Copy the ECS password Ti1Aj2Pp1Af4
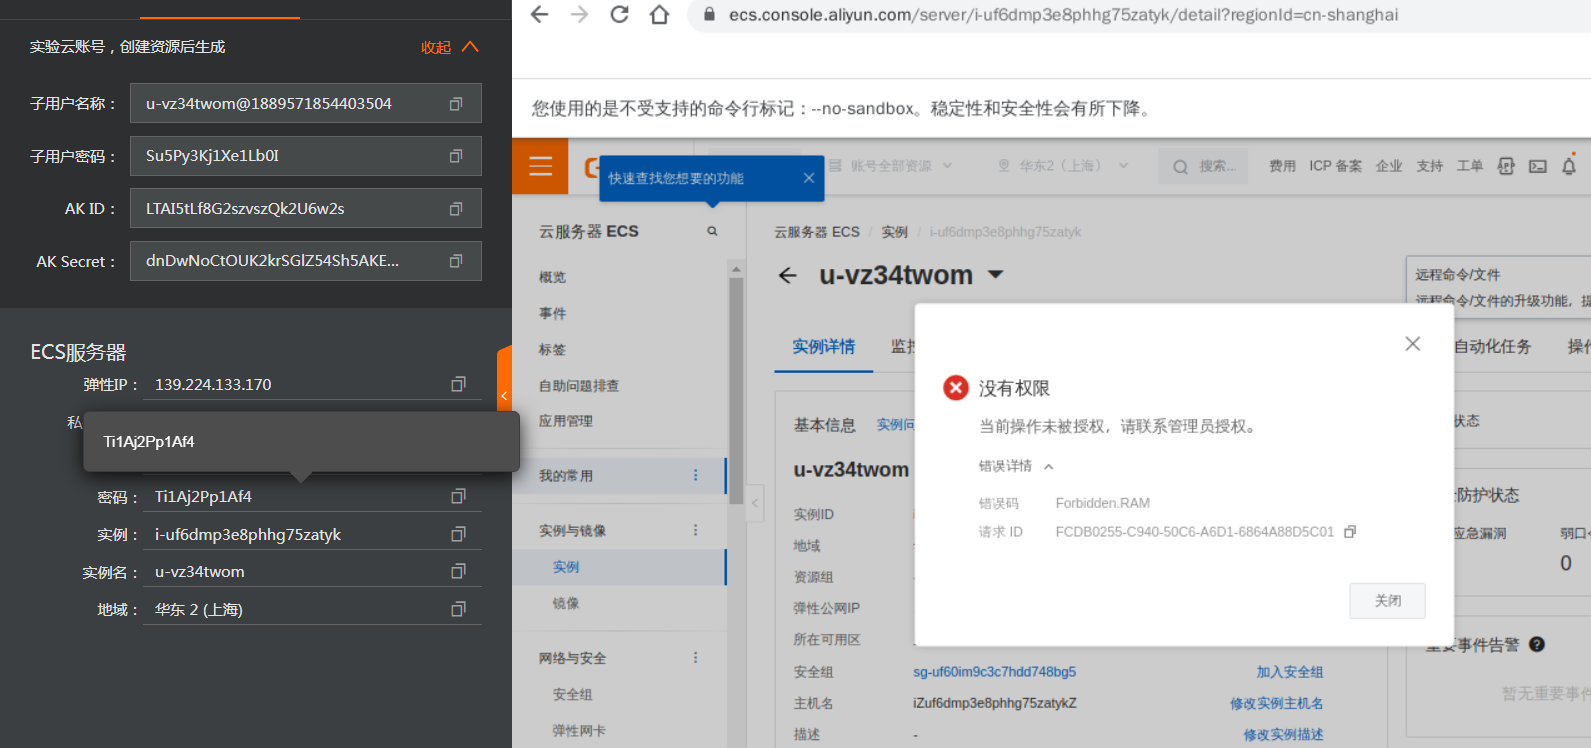Image resolution: width=1591 pixels, height=748 pixels. tap(458, 496)
